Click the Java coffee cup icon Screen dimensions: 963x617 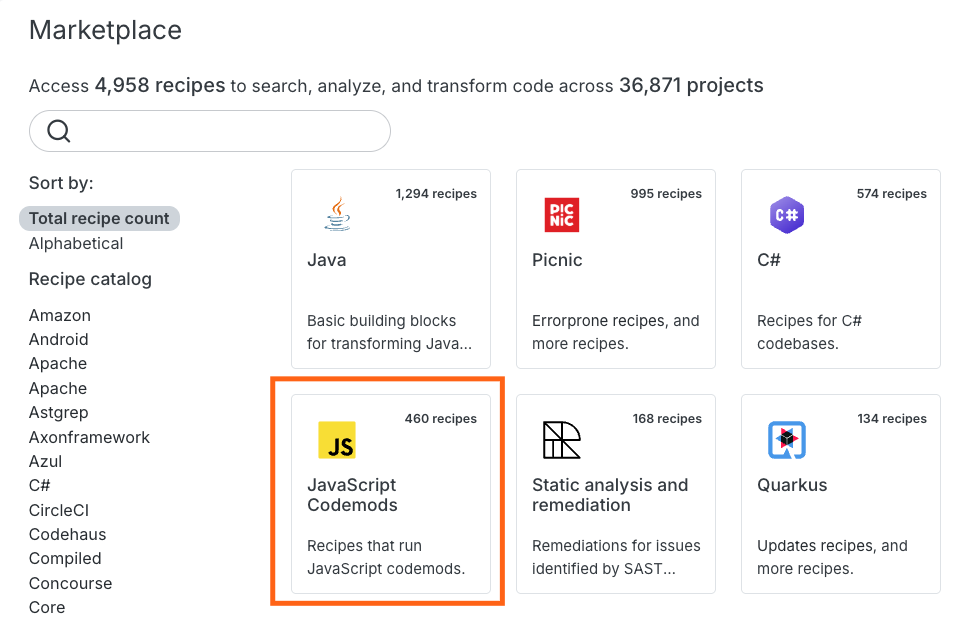tap(337, 214)
